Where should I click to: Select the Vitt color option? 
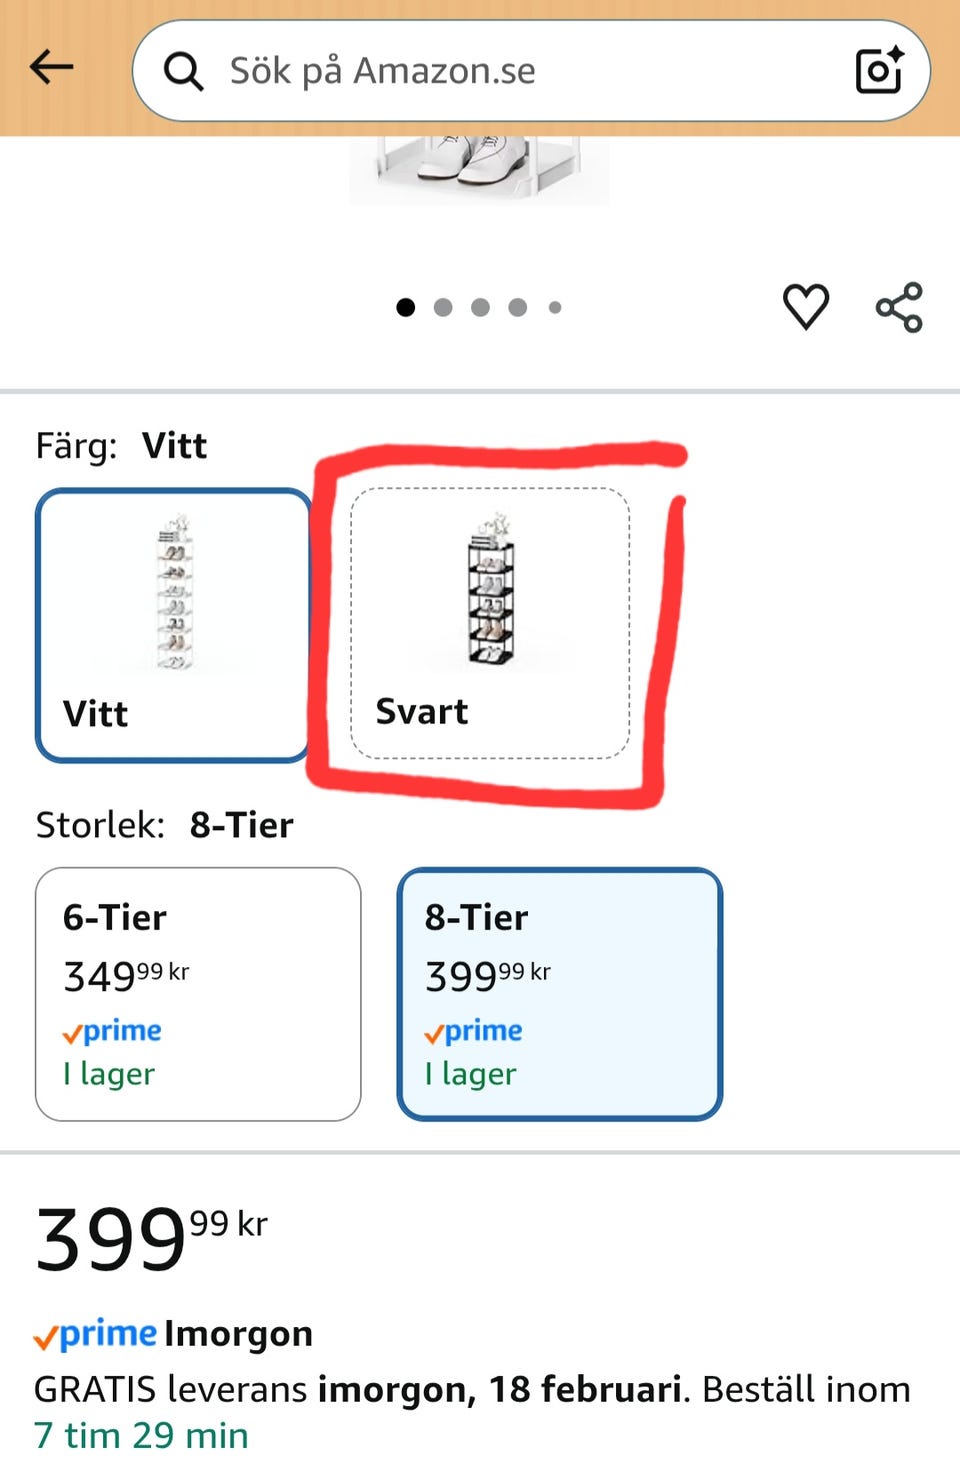point(173,625)
